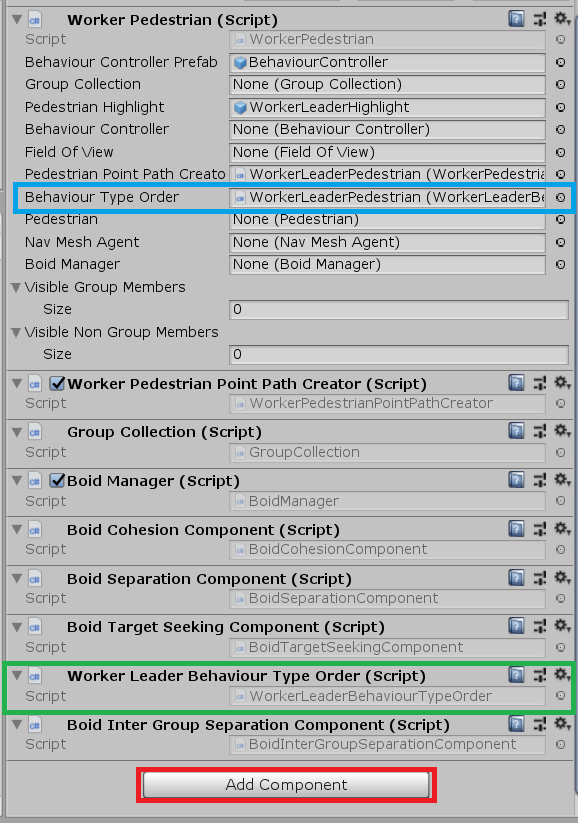Click the 'Nav Mesh Agent' label

click(82, 242)
